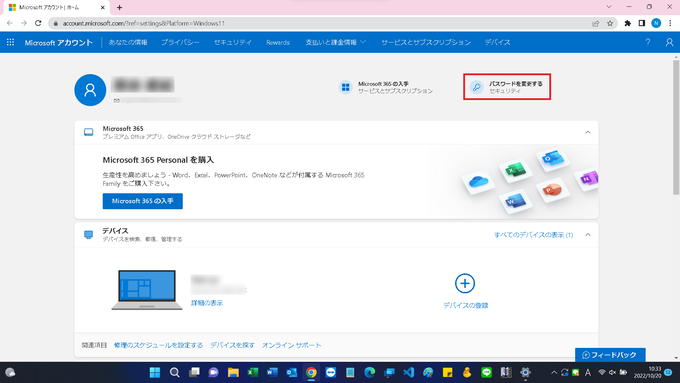Open あなたの情報 menu item
Image resolution: width=680 pixels, height=383 pixels.
click(x=128, y=42)
